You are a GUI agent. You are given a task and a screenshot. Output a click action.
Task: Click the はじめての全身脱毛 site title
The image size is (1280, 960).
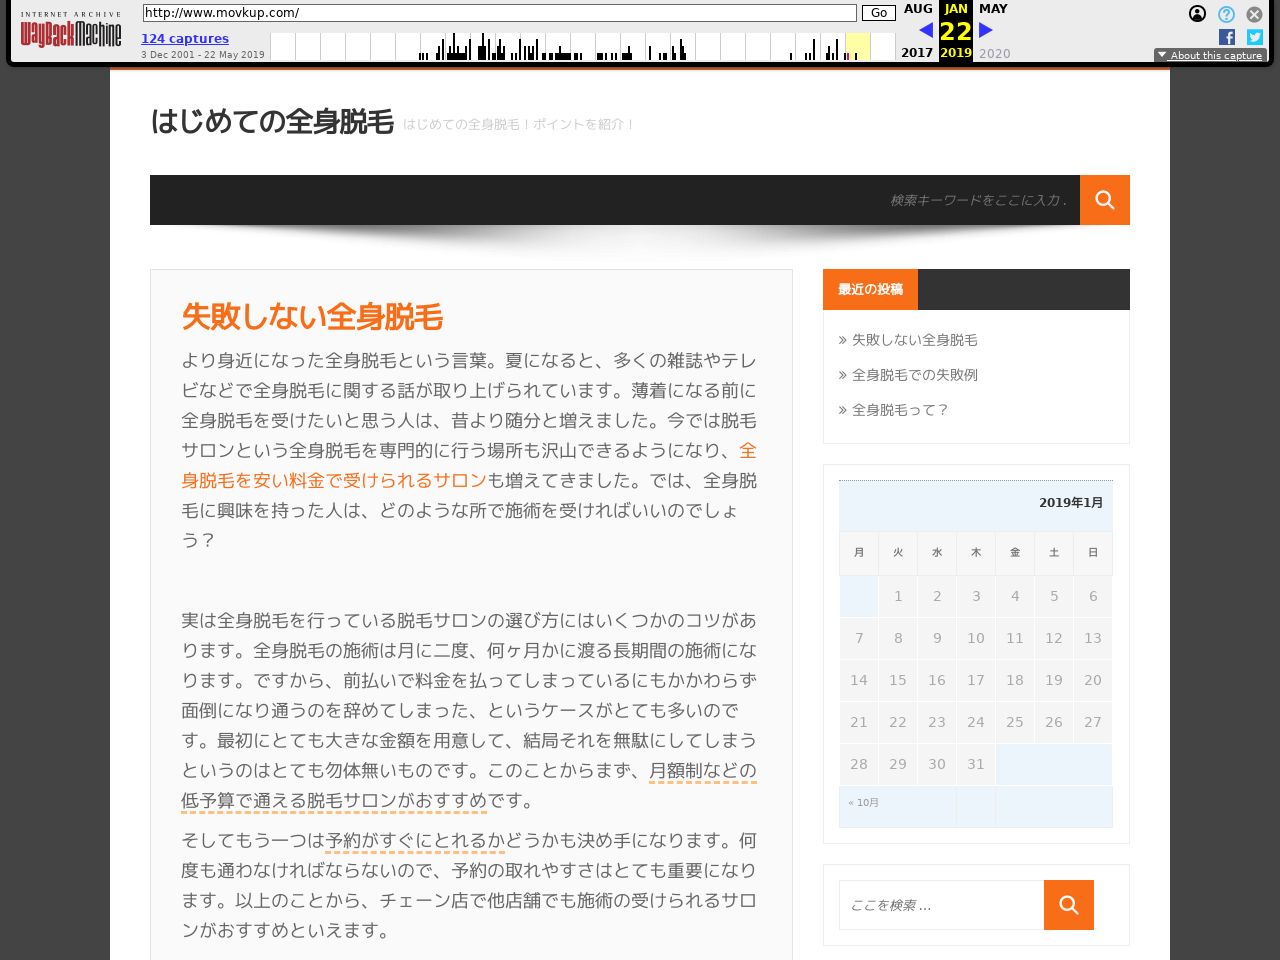pos(272,122)
